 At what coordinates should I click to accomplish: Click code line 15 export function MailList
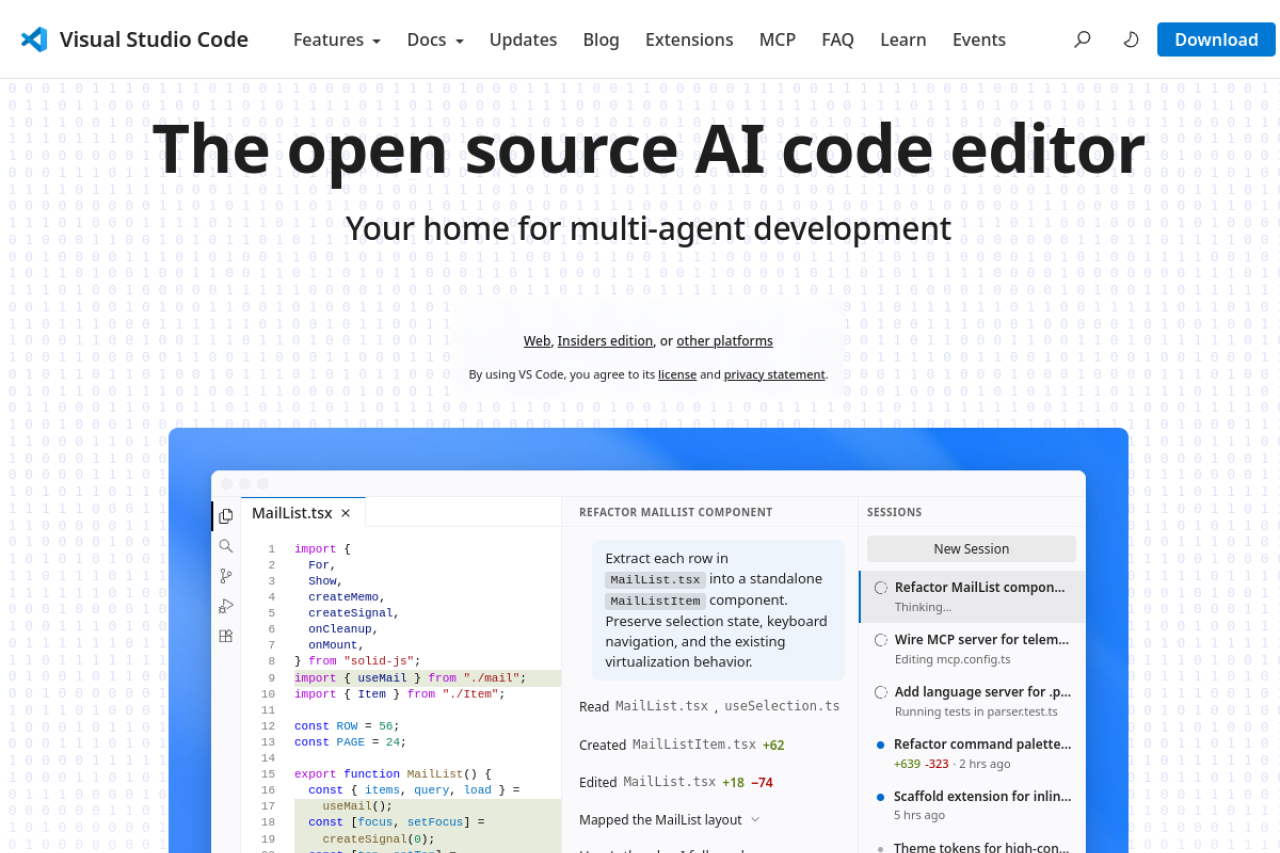[x=393, y=774]
